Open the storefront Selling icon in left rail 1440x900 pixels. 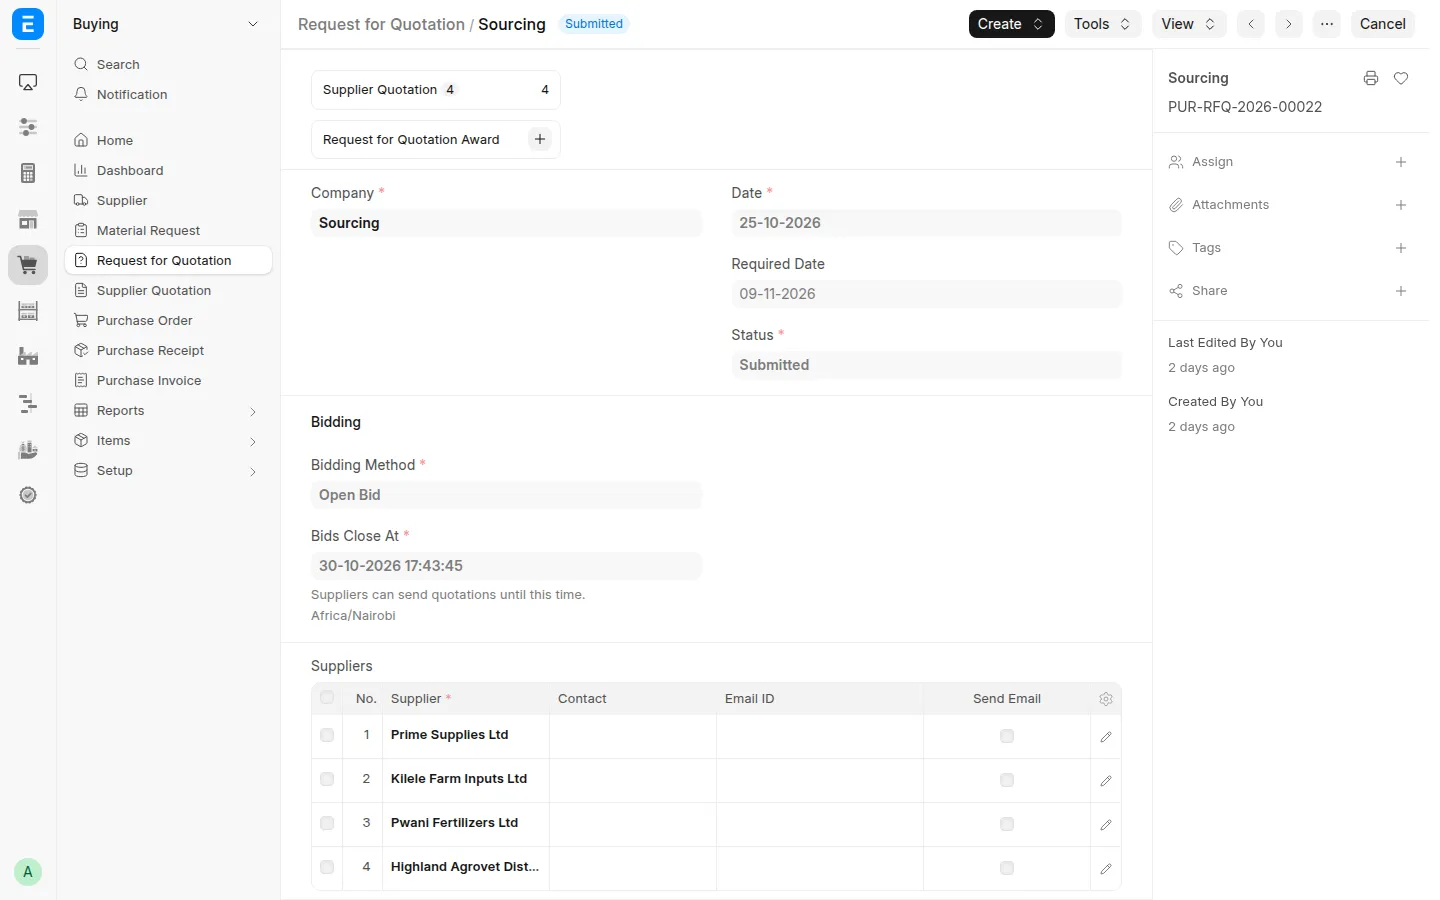28,220
